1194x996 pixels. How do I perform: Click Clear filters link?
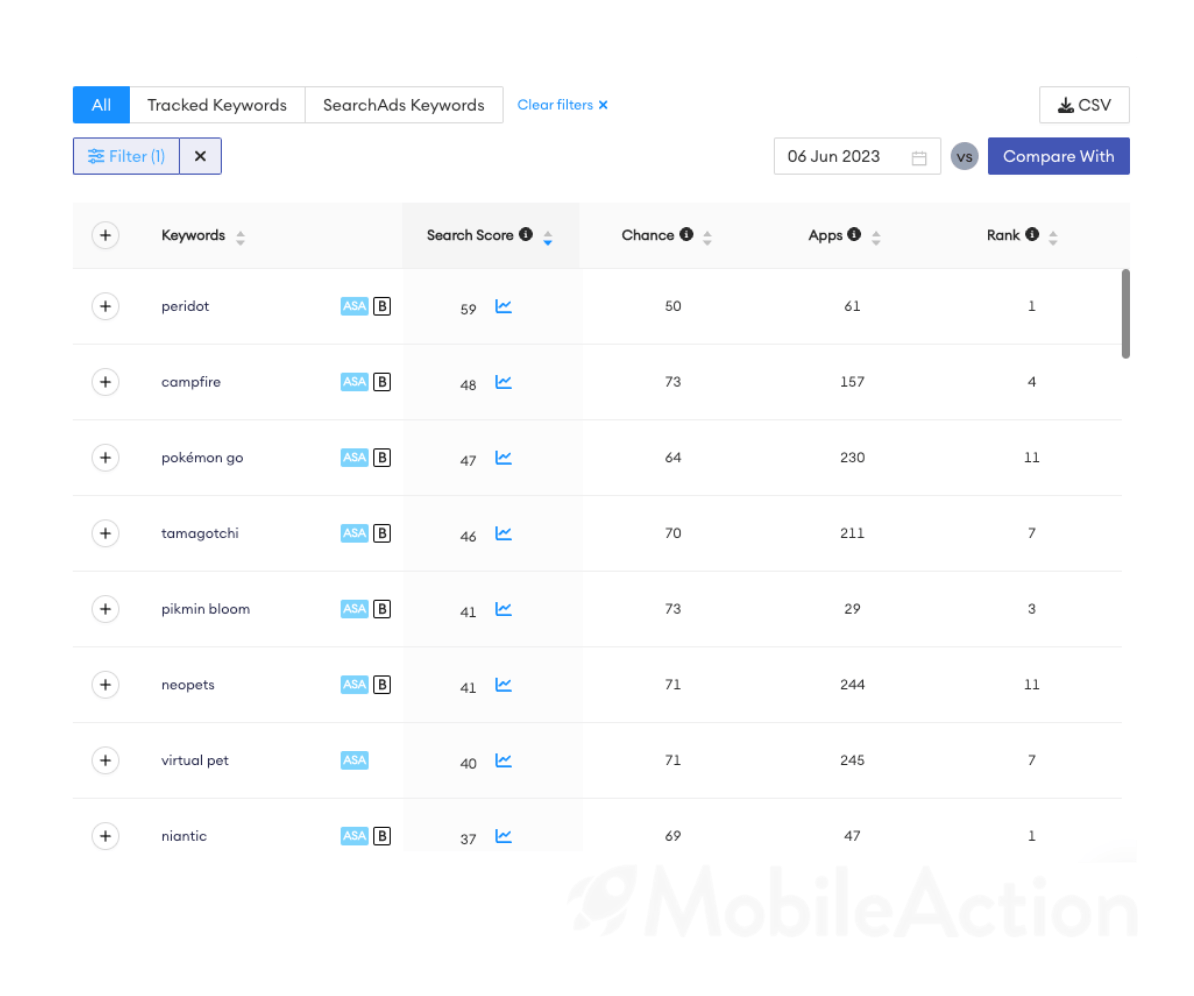(x=562, y=105)
